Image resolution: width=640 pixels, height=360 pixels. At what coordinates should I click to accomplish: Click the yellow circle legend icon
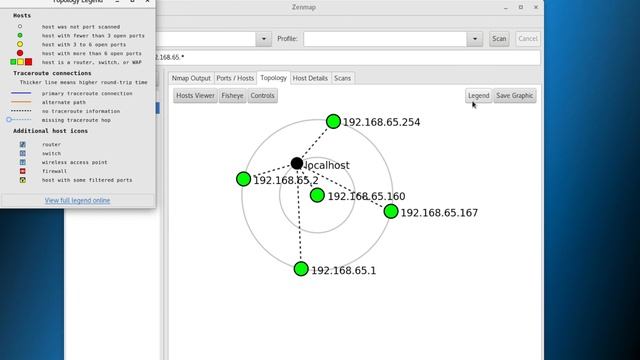pos(20,44)
